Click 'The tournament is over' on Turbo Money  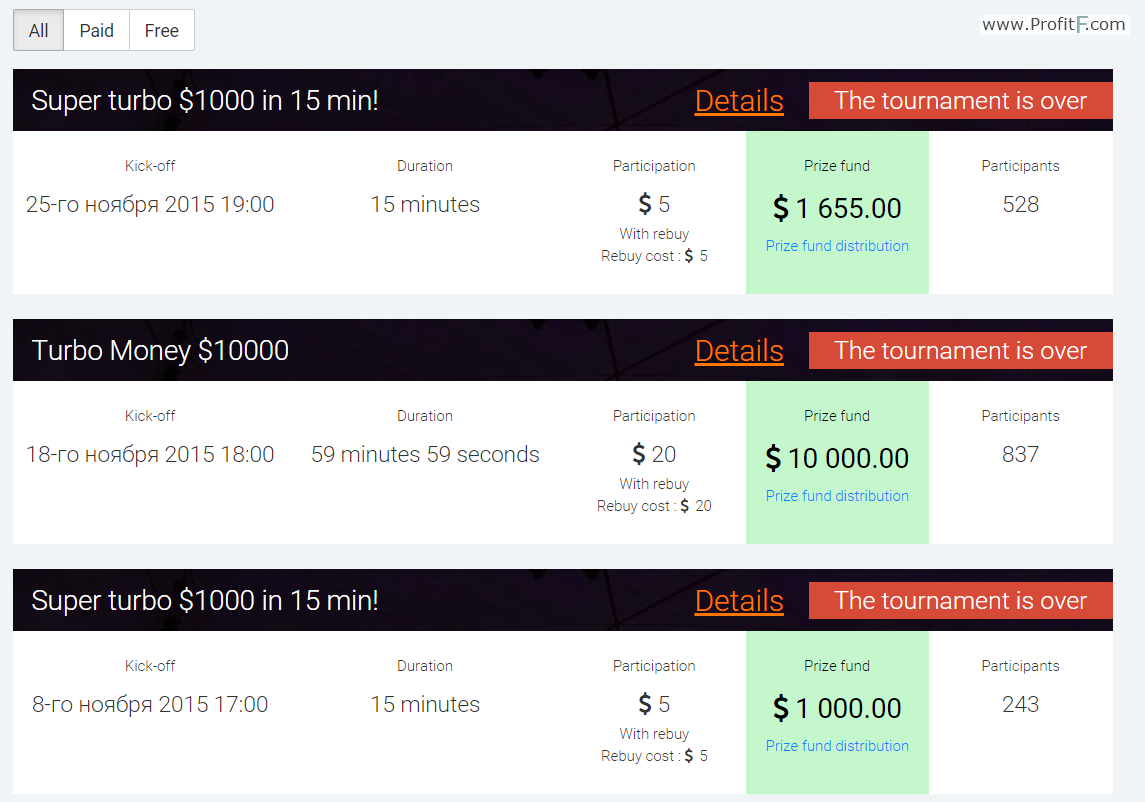960,350
